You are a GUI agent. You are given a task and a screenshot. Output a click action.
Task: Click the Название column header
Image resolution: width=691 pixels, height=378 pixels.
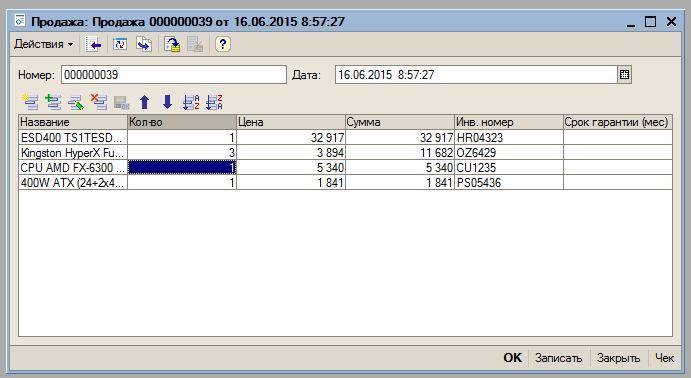(73, 122)
